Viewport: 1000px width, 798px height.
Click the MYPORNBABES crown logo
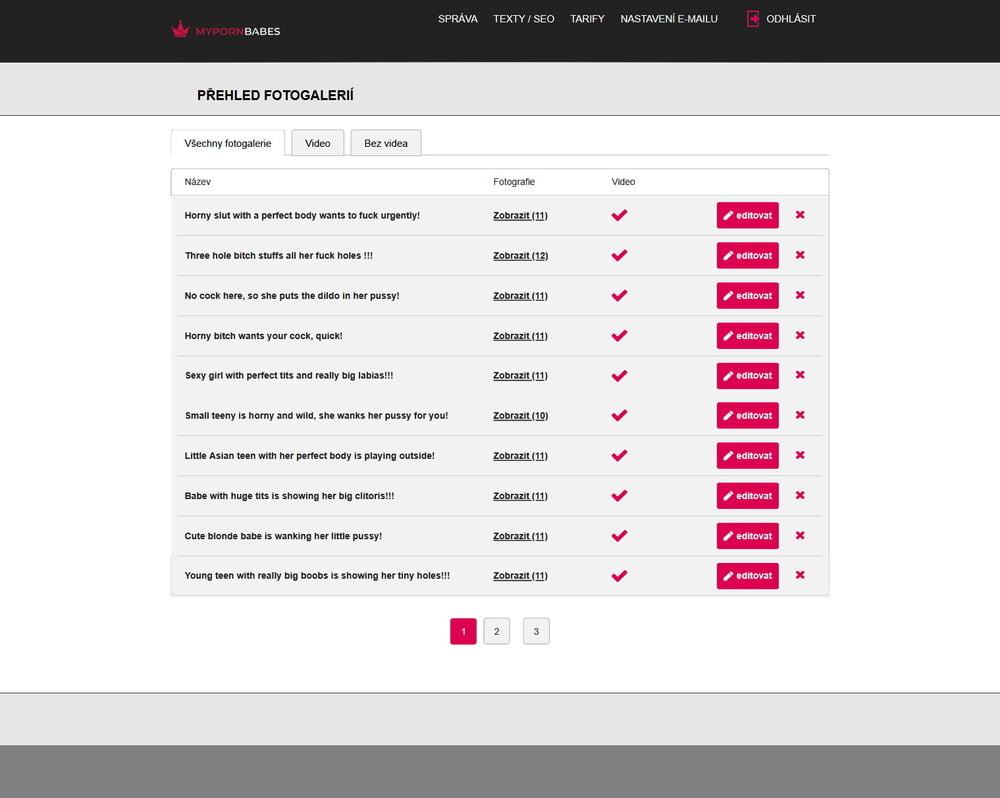tap(181, 29)
